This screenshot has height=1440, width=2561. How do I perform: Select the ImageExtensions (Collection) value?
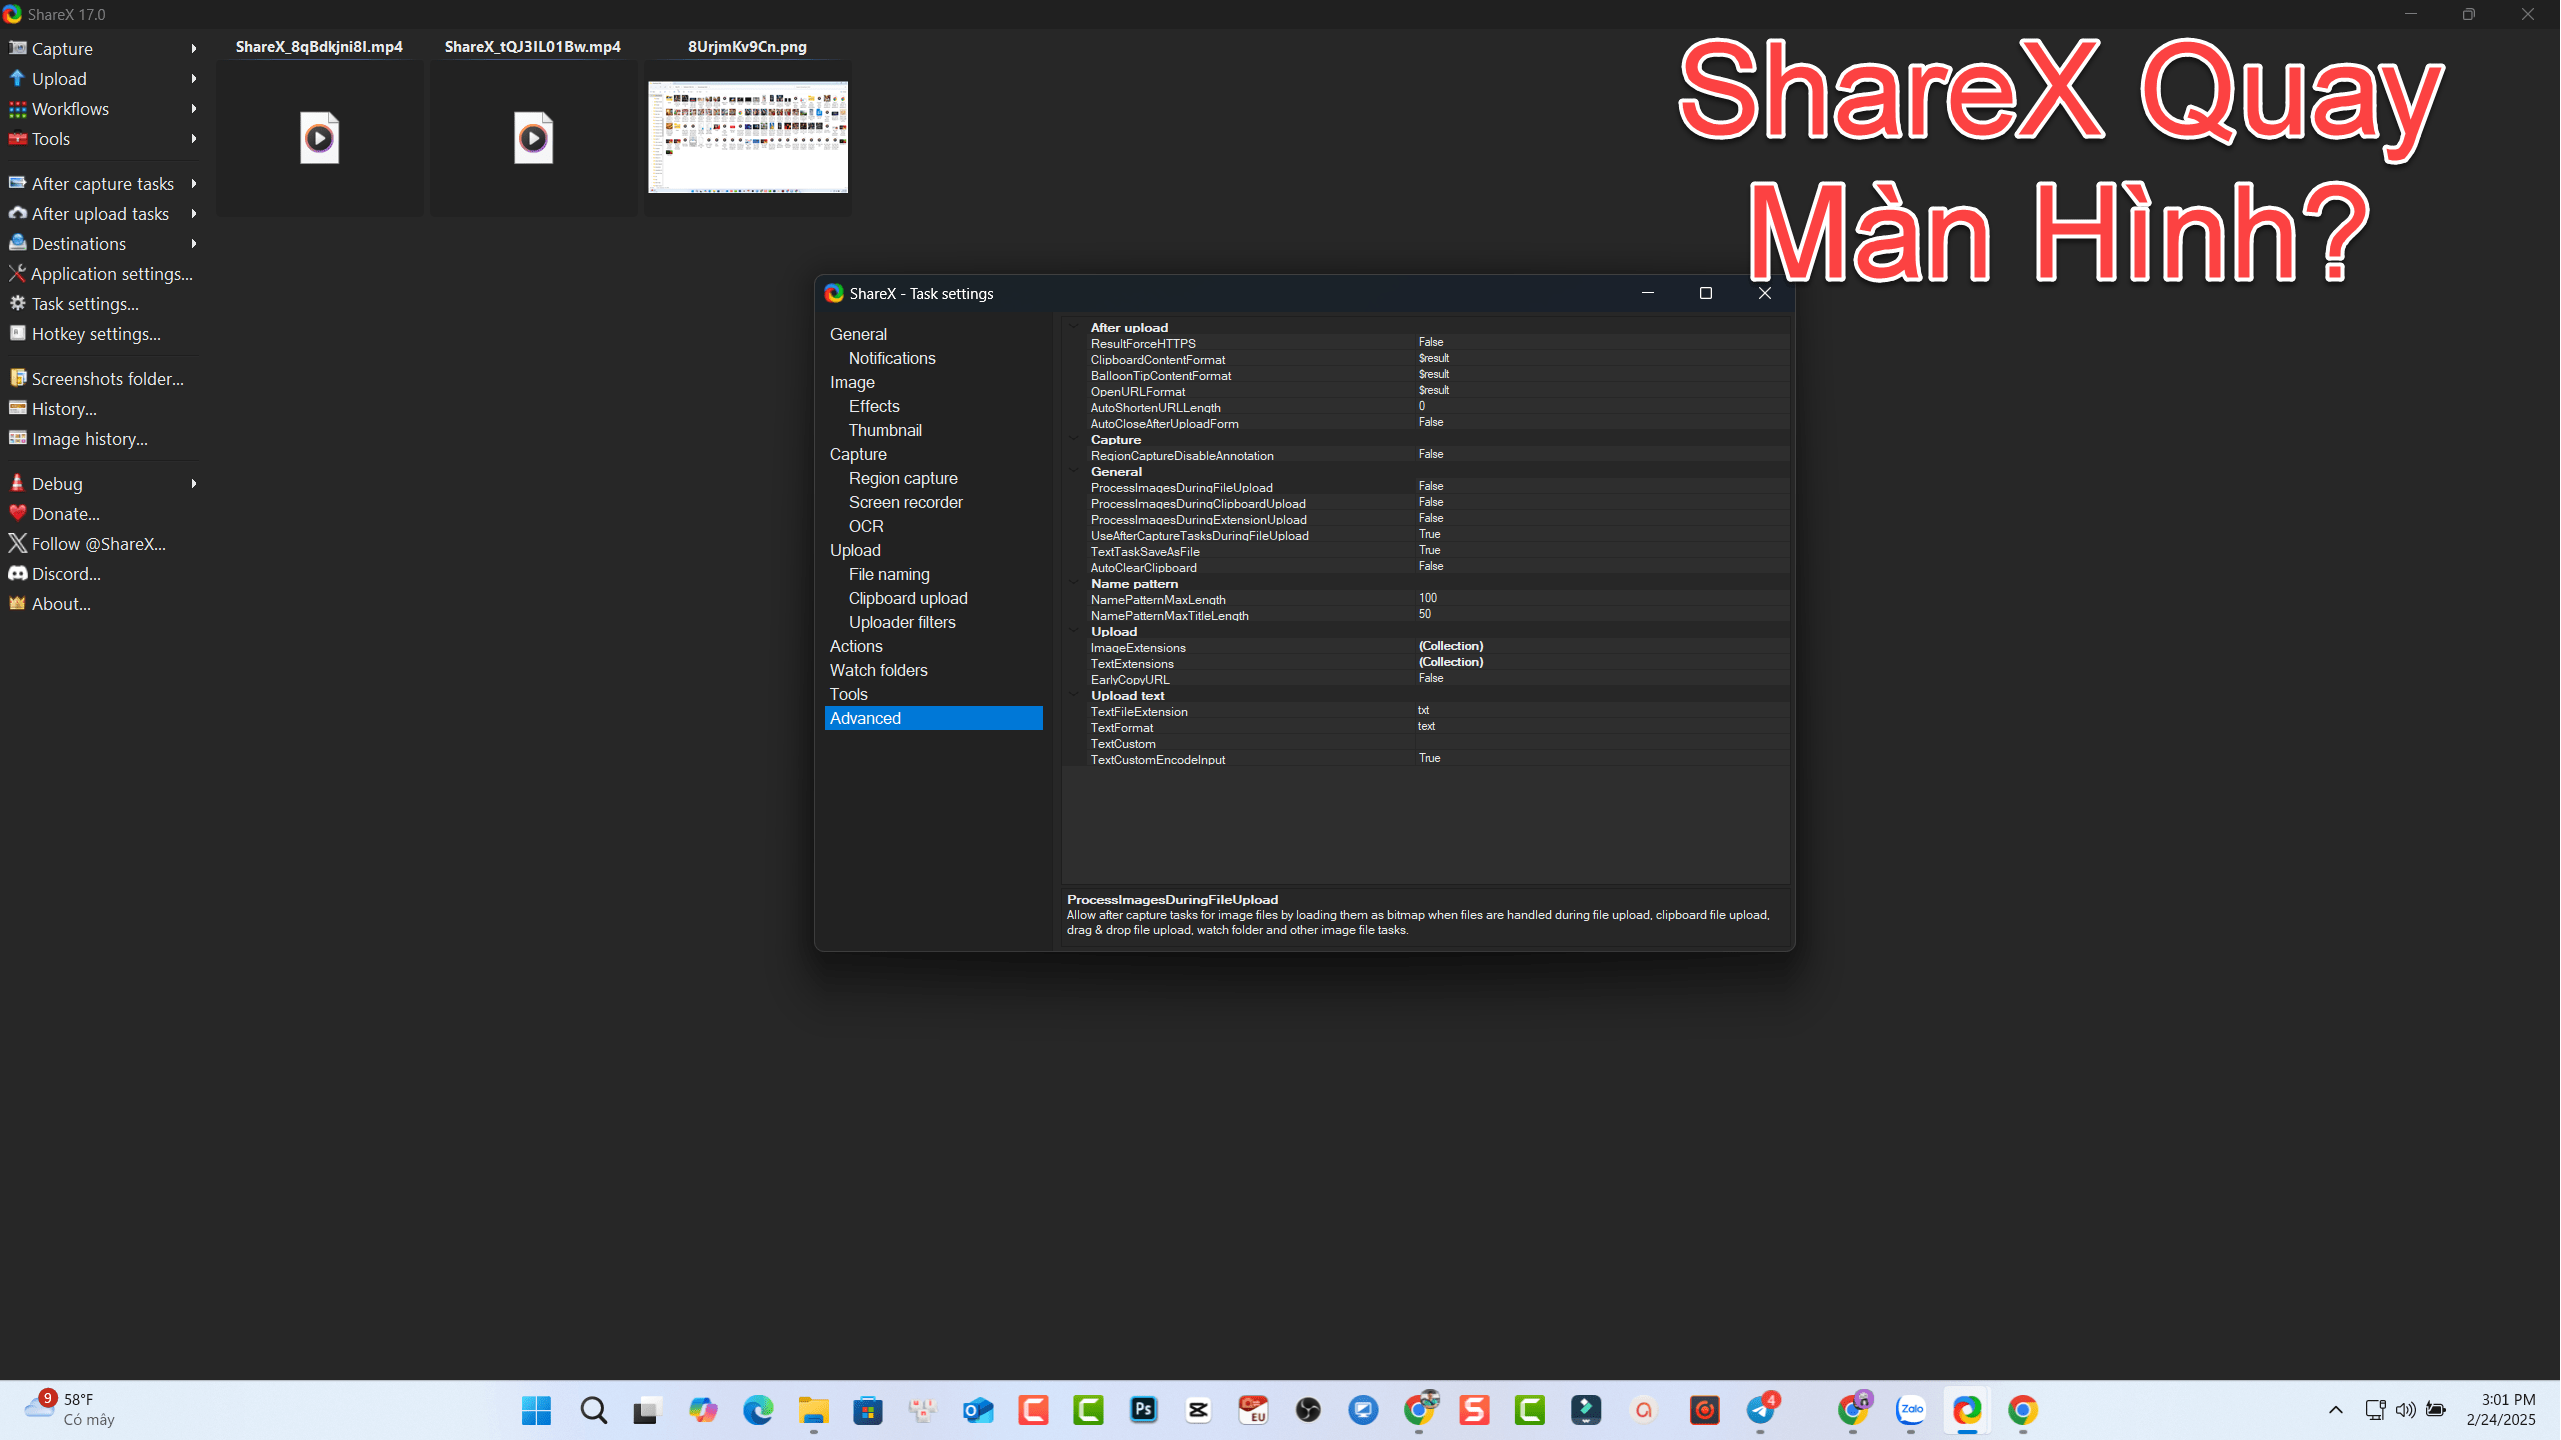coord(1451,647)
